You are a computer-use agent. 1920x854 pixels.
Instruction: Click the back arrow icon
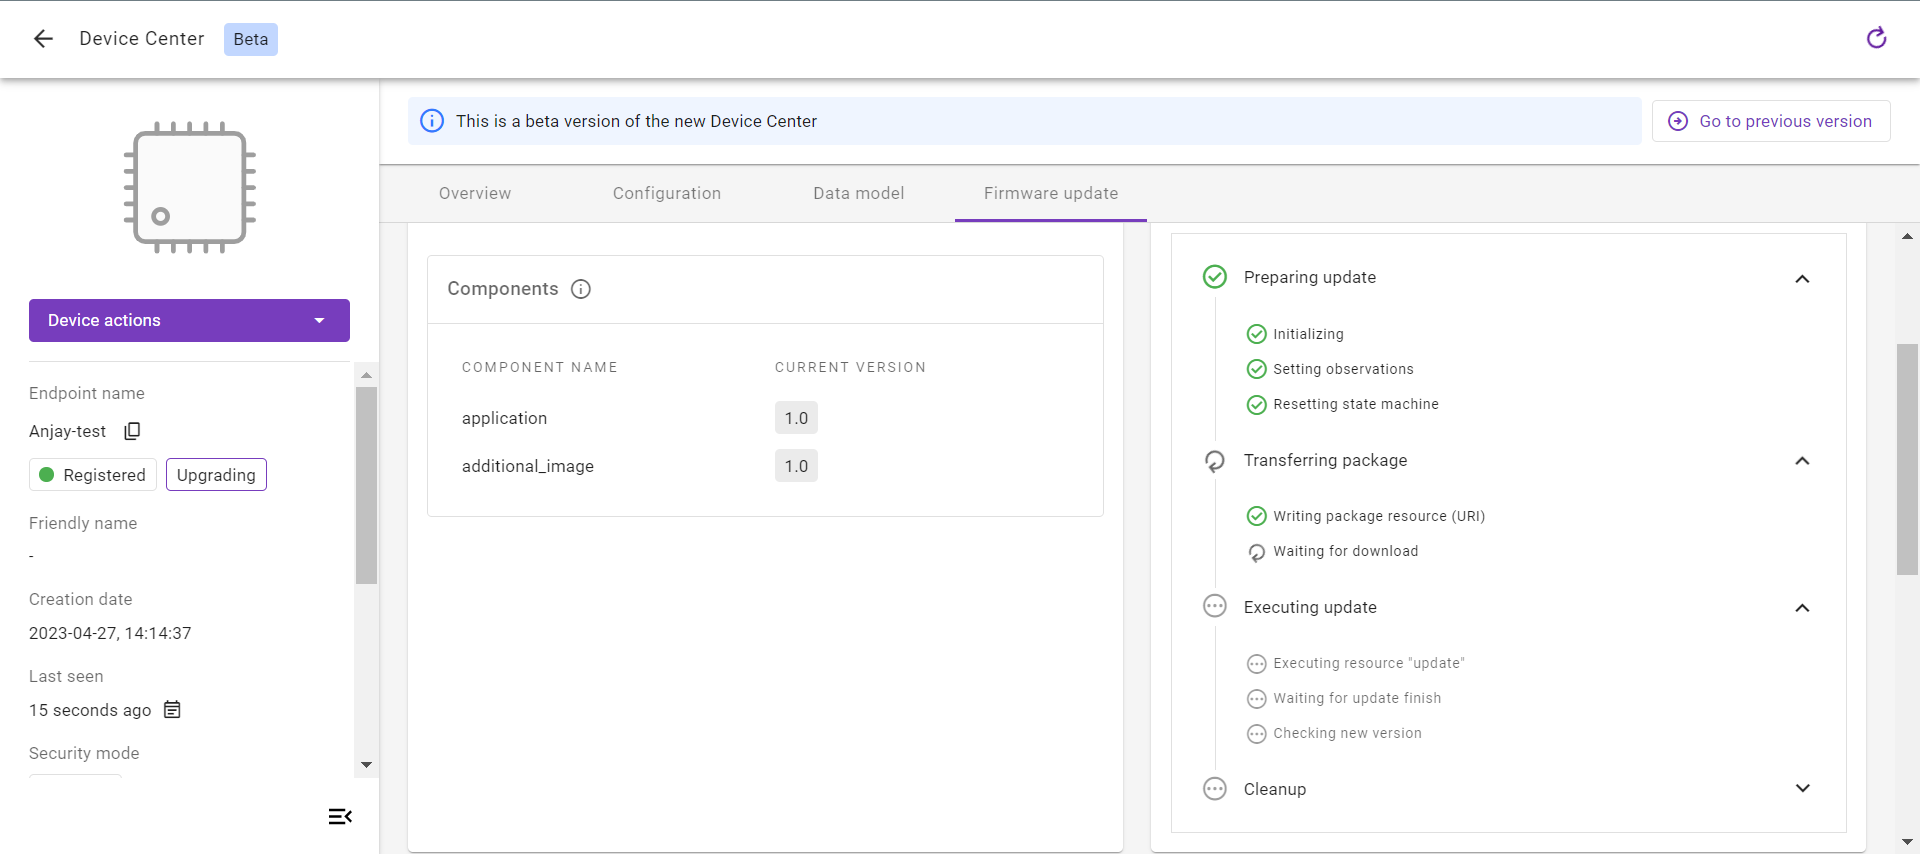[43, 39]
